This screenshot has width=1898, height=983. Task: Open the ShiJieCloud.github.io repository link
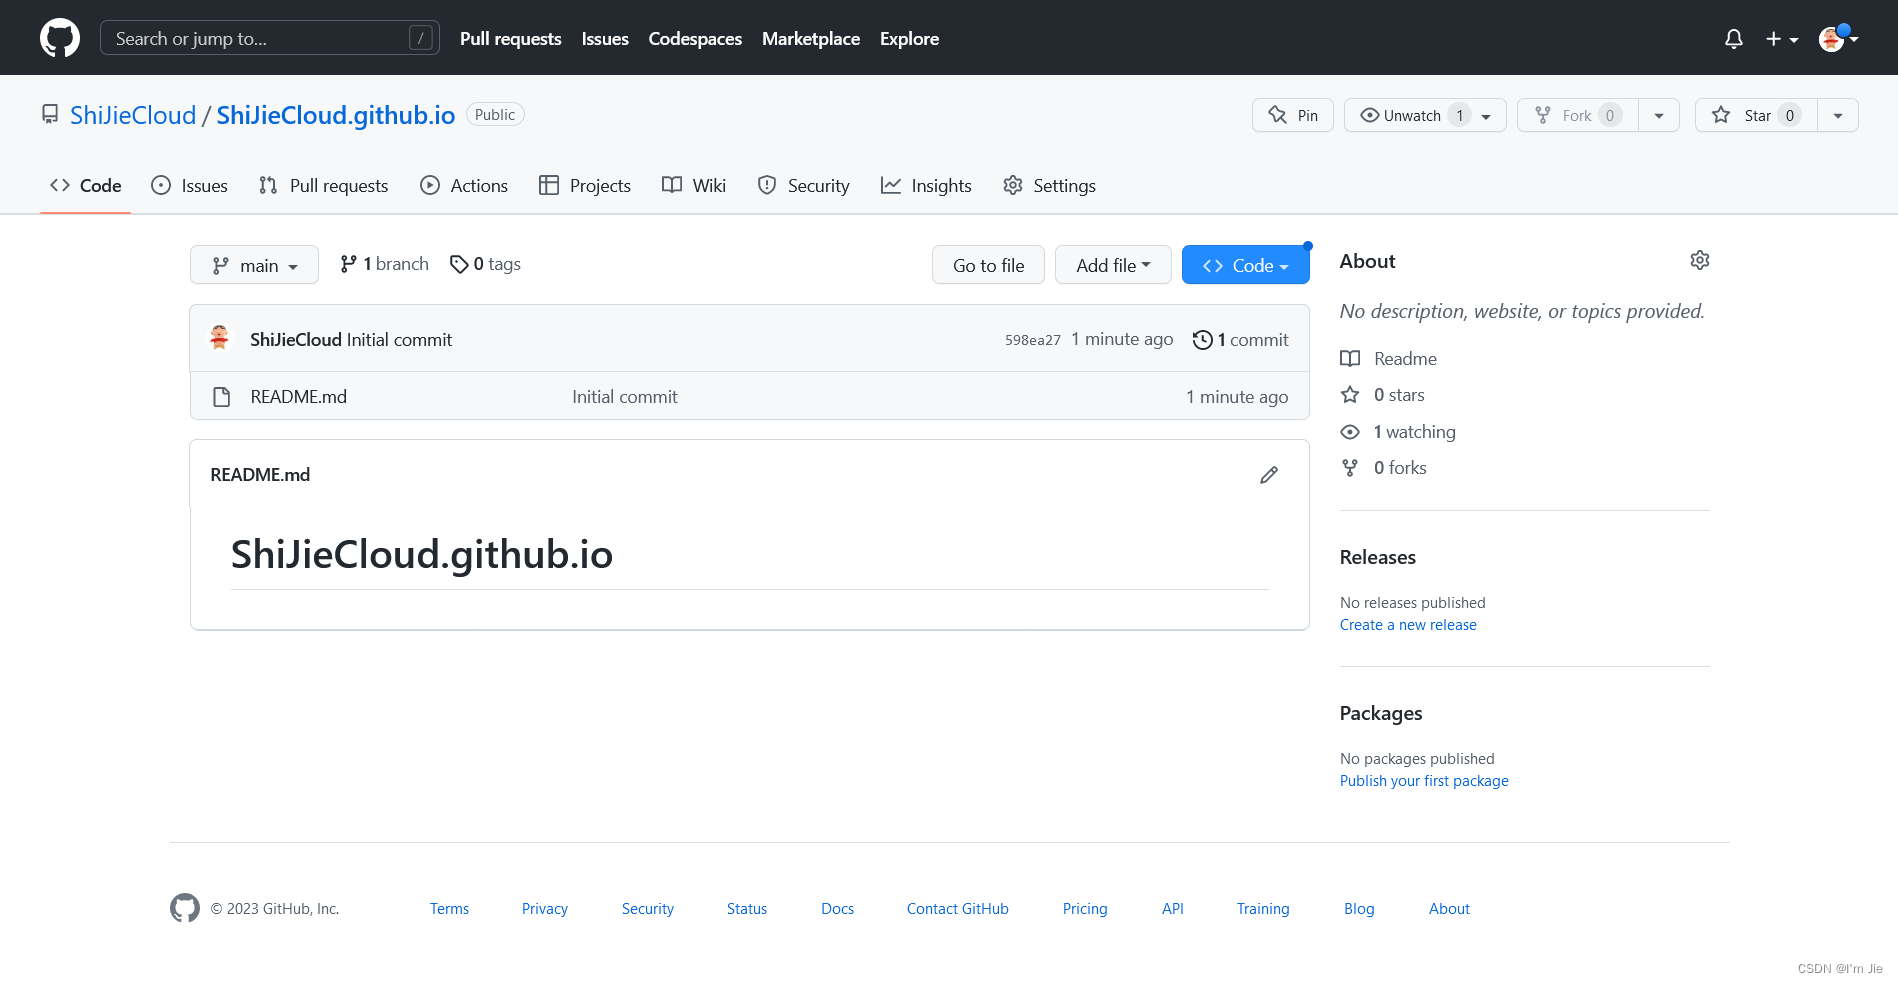(336, 115)
